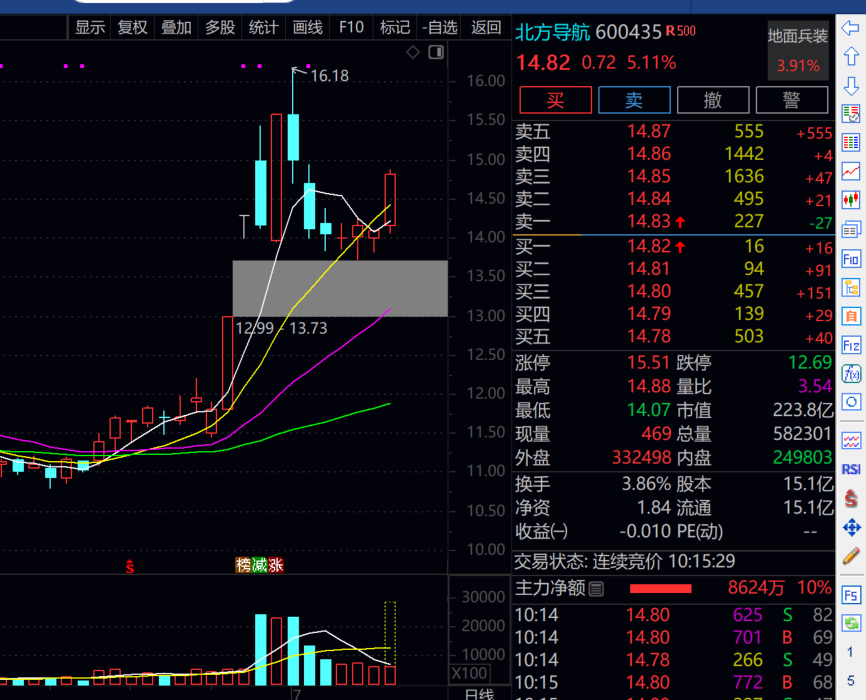Open the f(x) formula icon
866x700 pixels.
(851, 374)
